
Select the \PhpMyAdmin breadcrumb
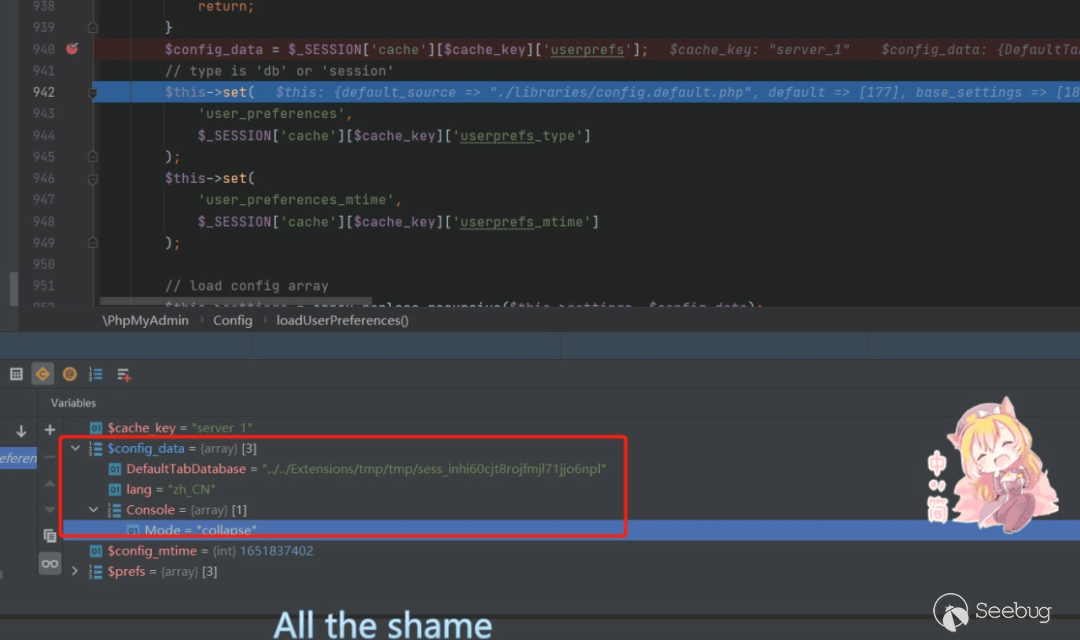point(145,320)
